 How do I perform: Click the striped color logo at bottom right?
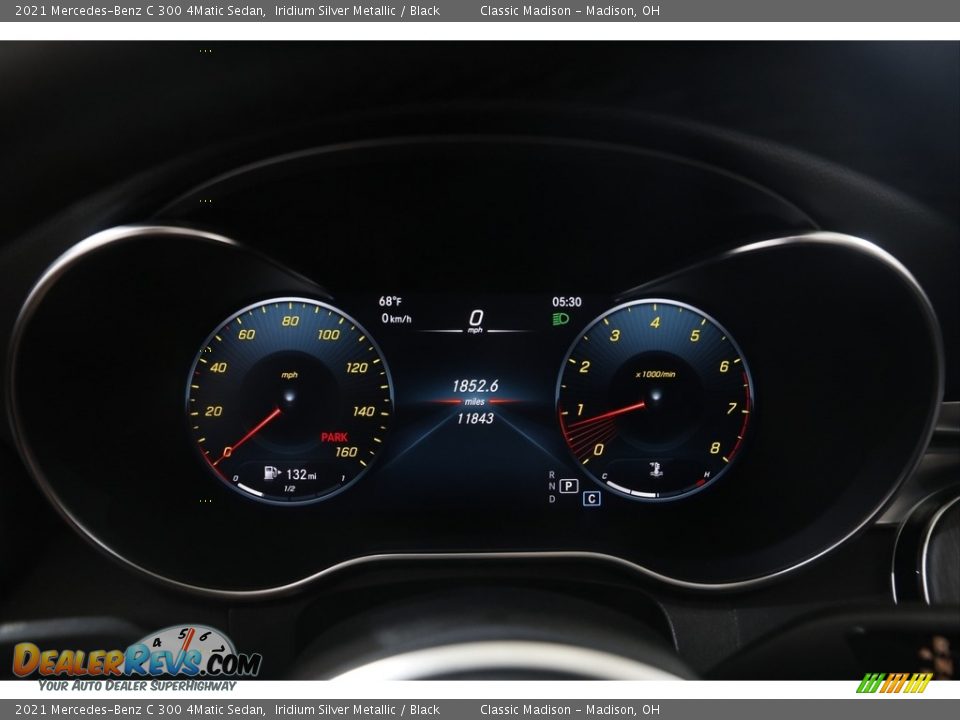pos(894,683)
